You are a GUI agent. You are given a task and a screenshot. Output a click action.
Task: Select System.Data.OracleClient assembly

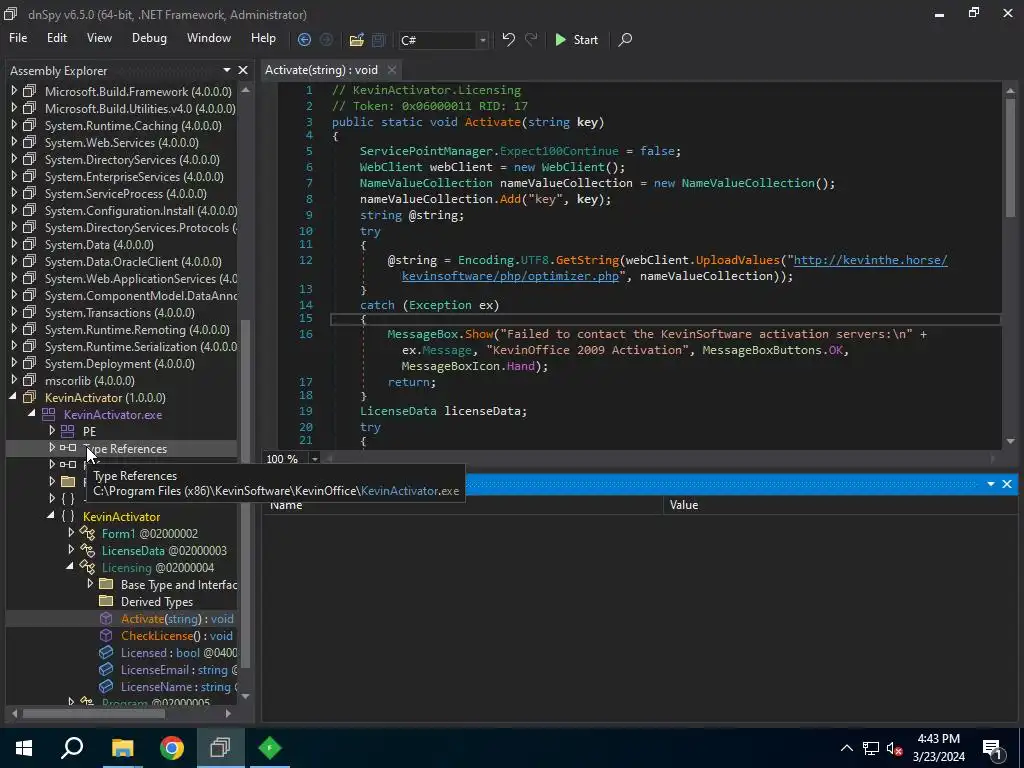[x=133, y=261]
